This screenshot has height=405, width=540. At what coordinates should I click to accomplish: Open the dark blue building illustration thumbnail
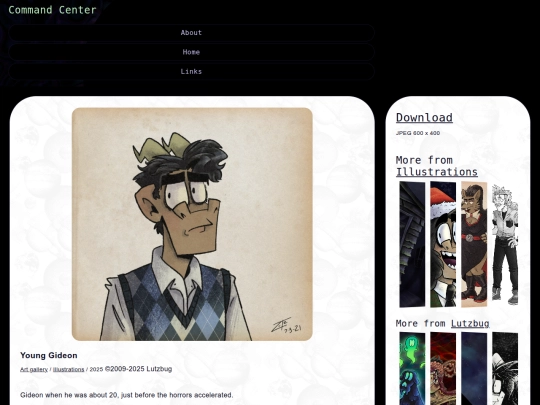coord(412,244)
